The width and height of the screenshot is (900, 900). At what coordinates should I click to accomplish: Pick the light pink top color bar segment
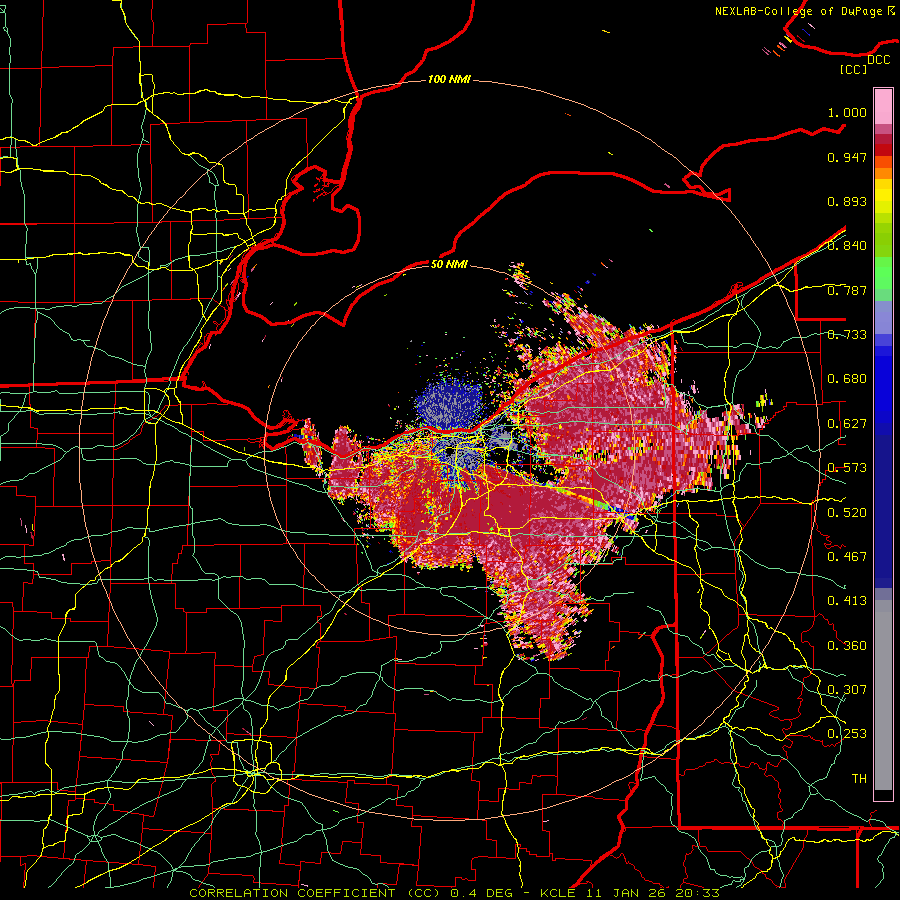[x=883, y=106]
